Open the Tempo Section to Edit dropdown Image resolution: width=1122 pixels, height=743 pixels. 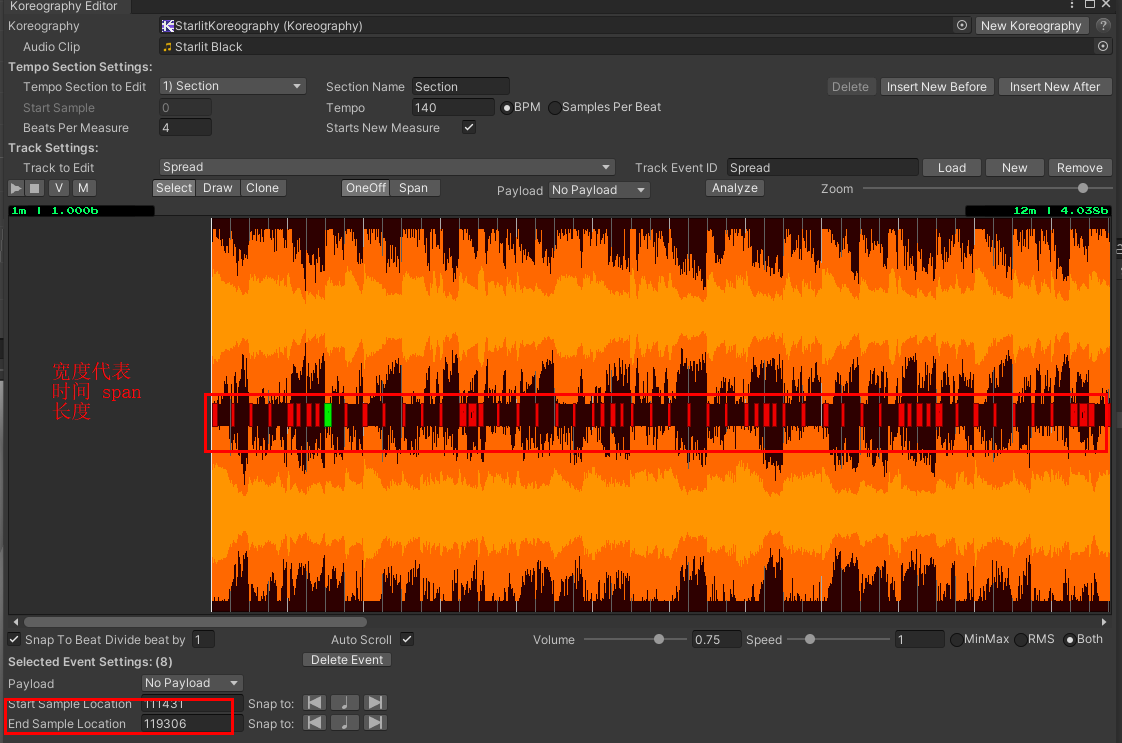(x=233, y=86)
